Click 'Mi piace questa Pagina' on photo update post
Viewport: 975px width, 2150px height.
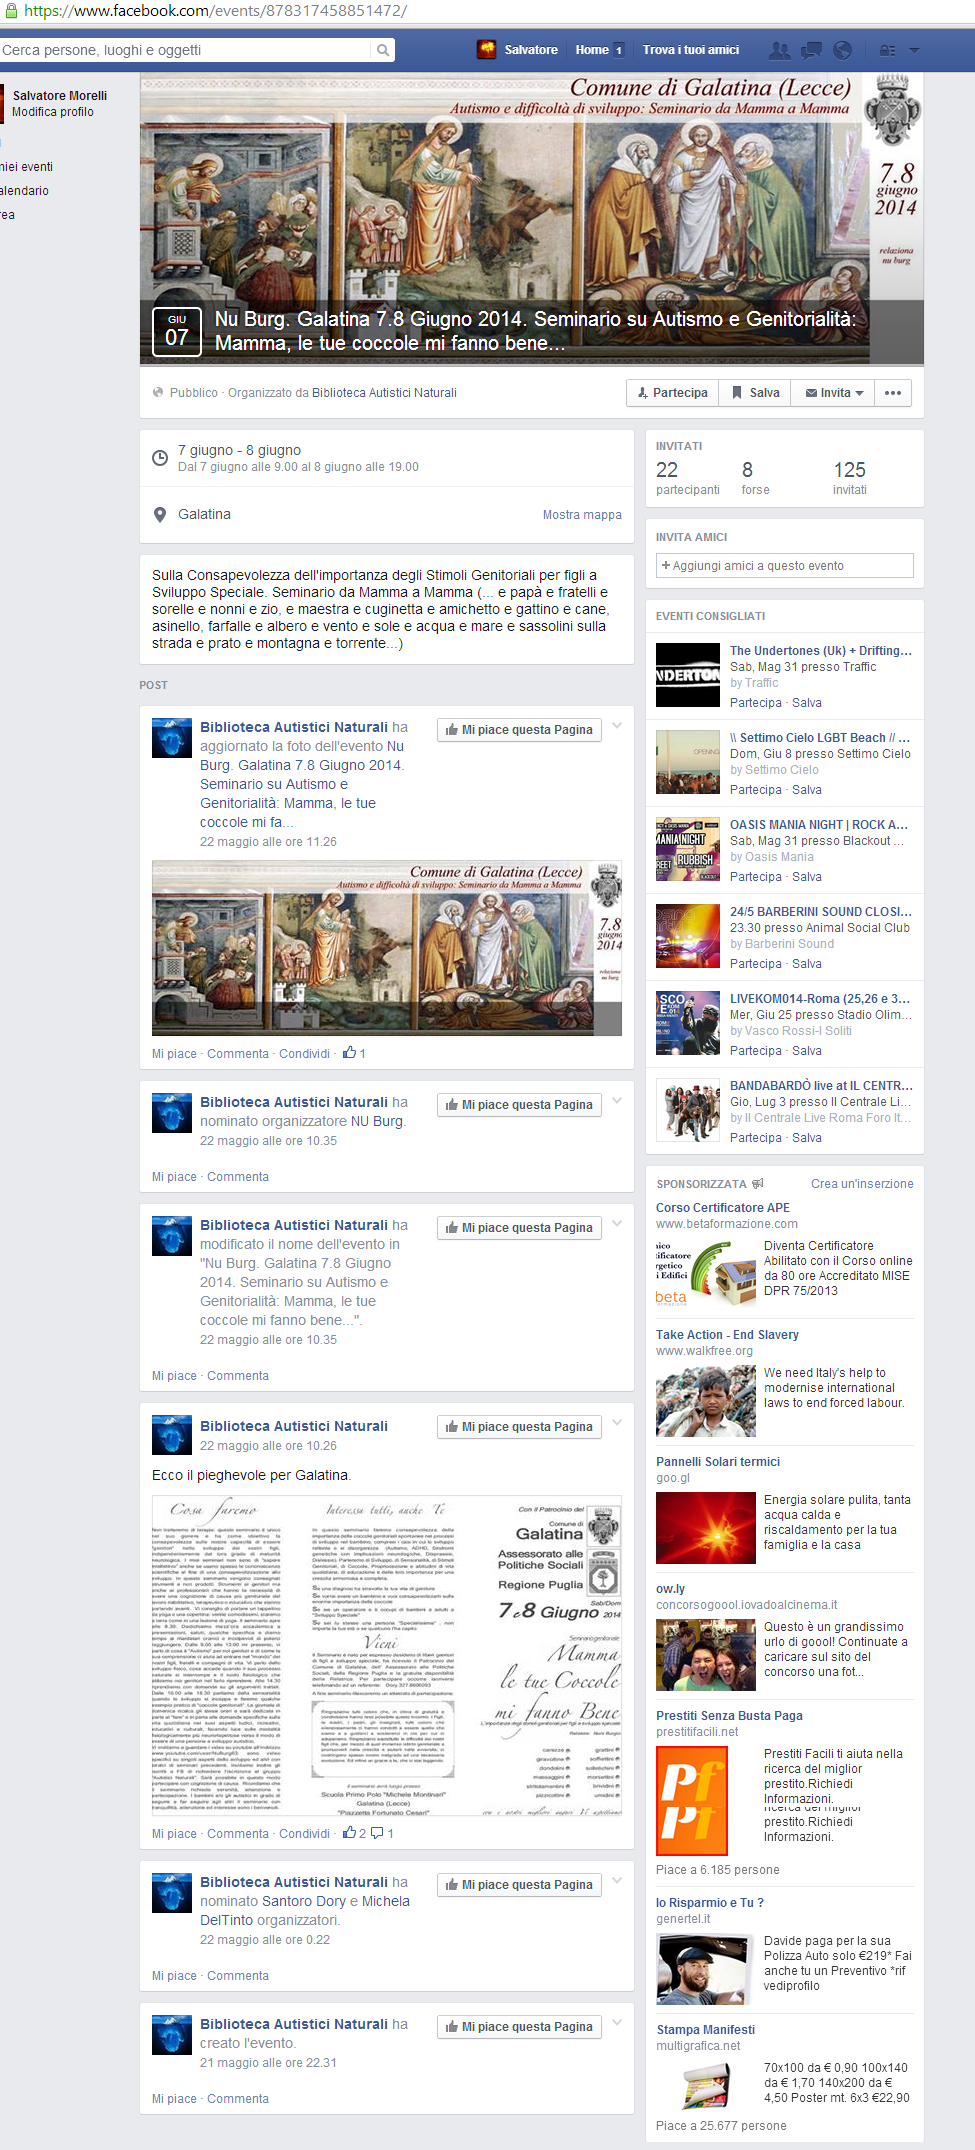click(519, 730)
